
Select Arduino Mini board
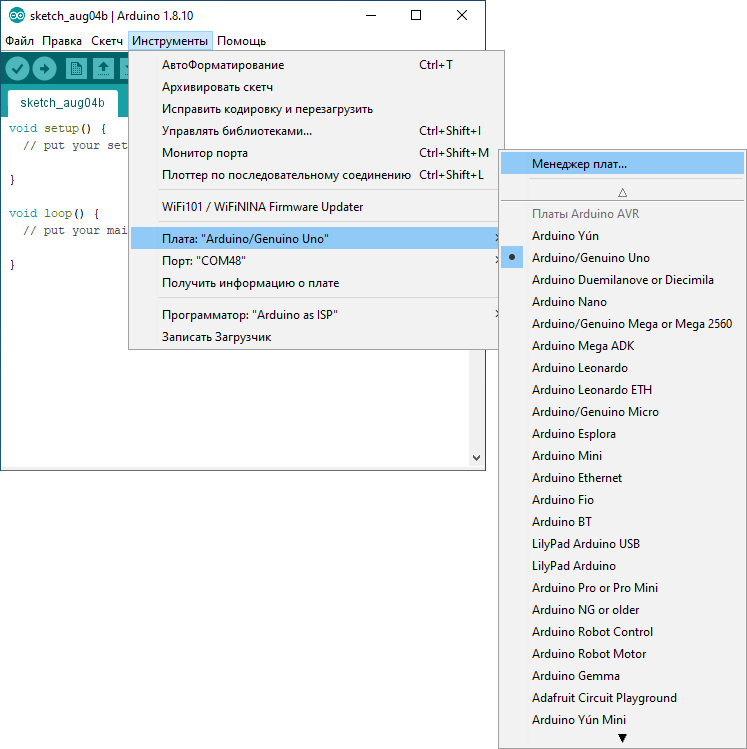622,456
